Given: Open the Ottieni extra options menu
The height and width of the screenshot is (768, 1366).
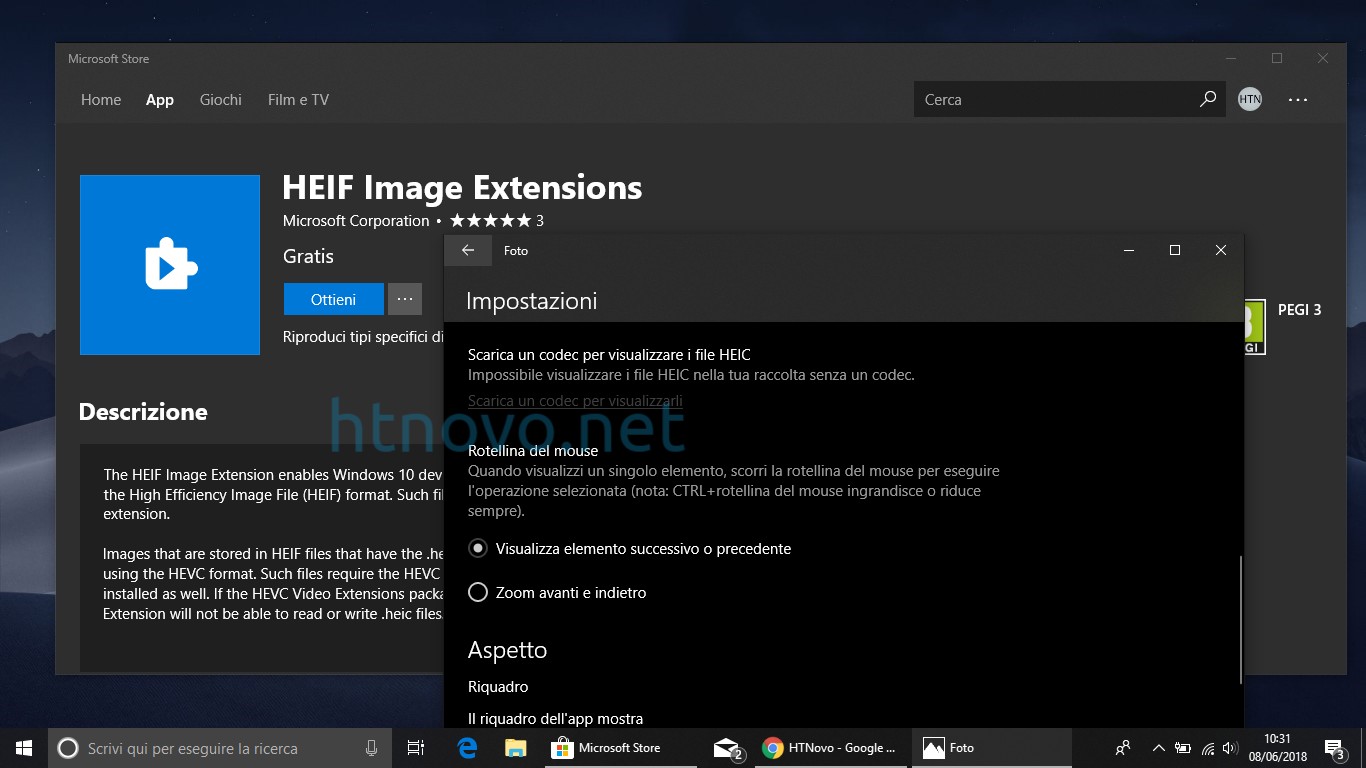Looking at the screenshot, I should point(404,298).
